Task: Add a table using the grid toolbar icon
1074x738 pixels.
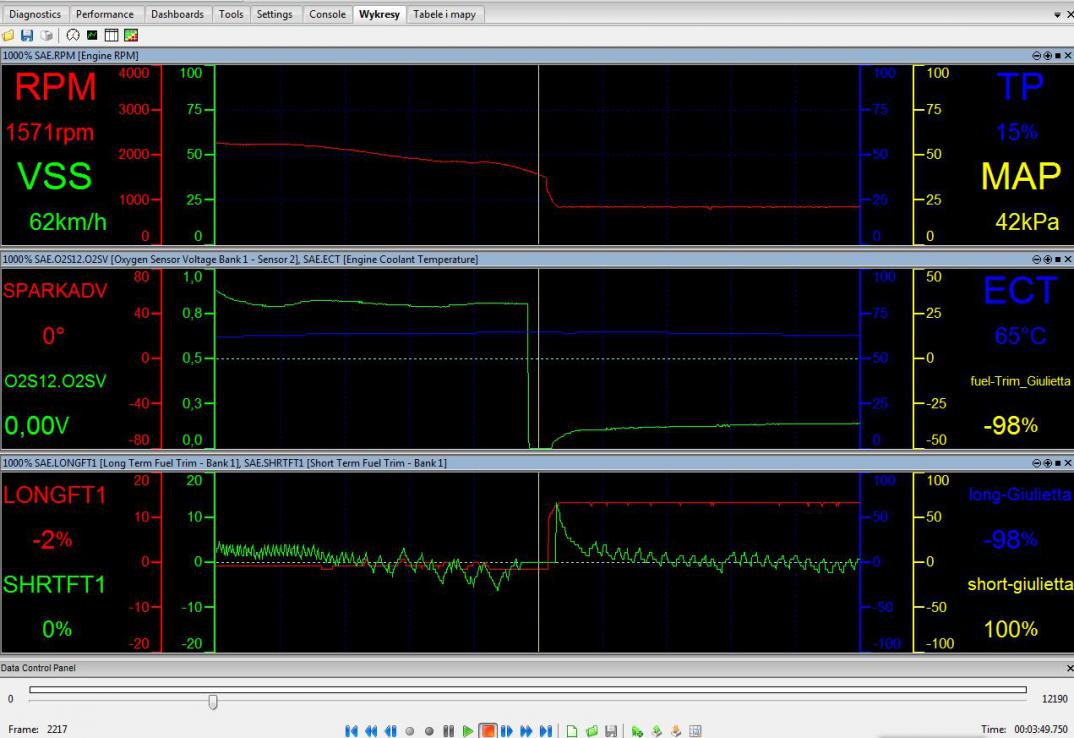Action: pyautogui.click(x=111, y=36)
